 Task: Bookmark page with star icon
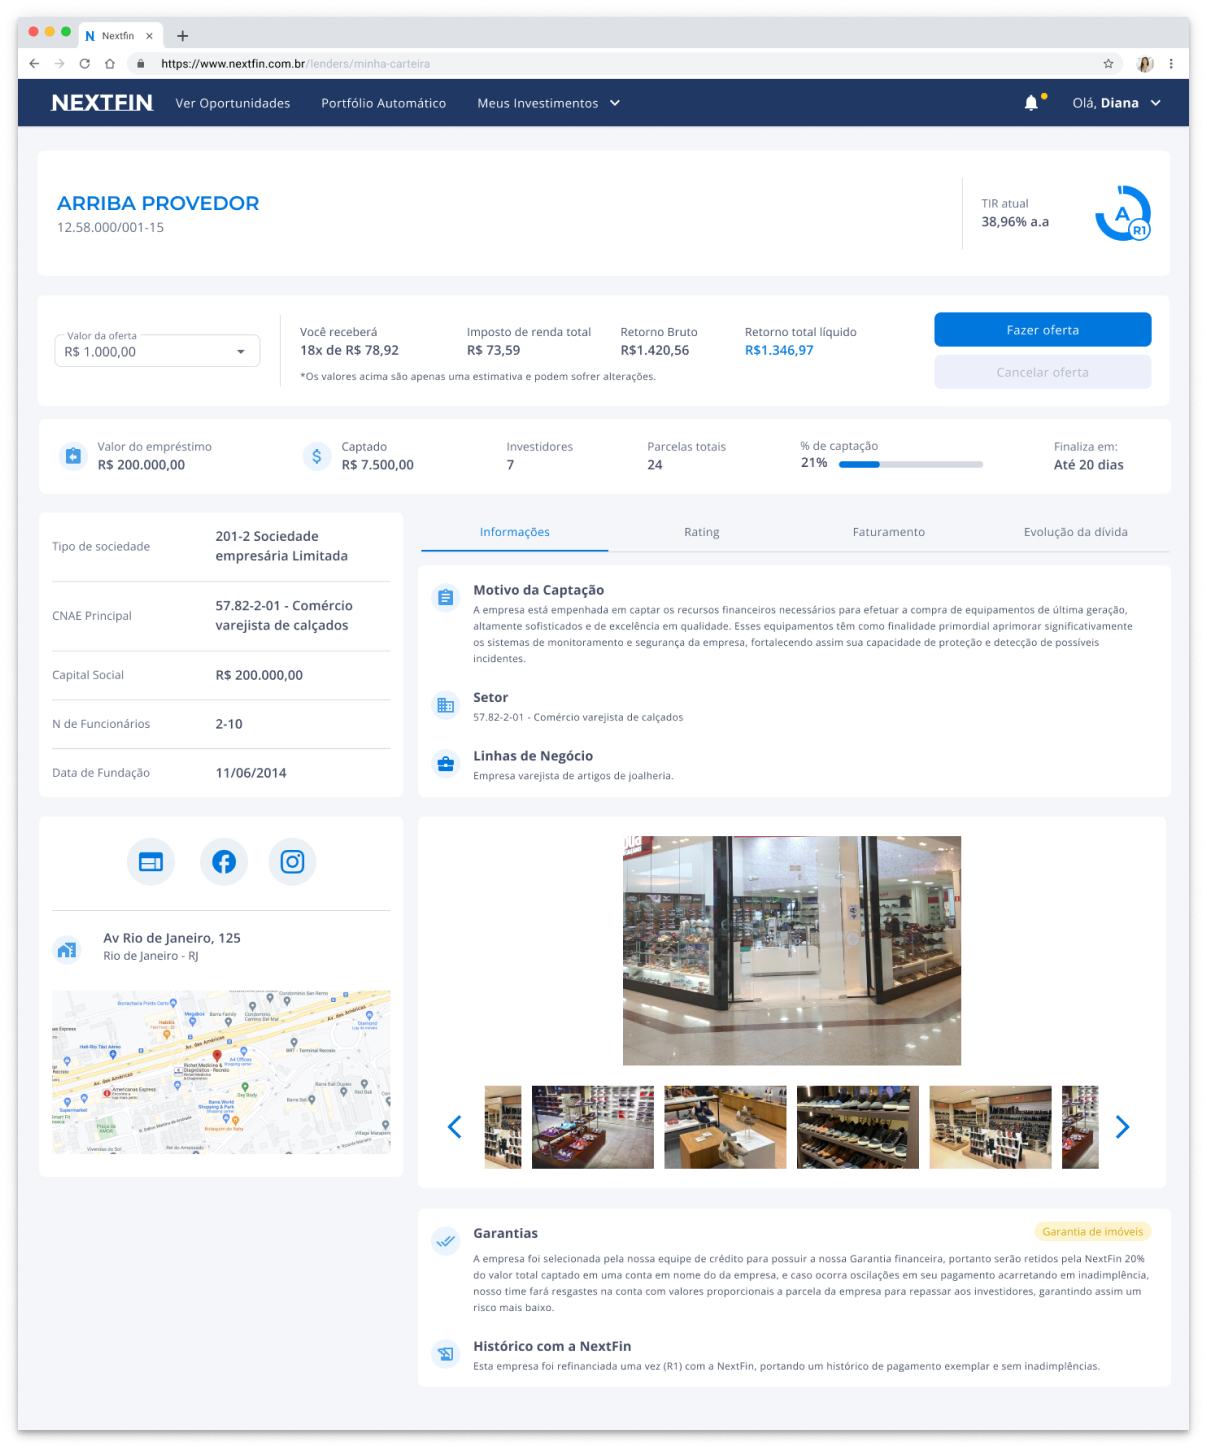pos(1108,63)
